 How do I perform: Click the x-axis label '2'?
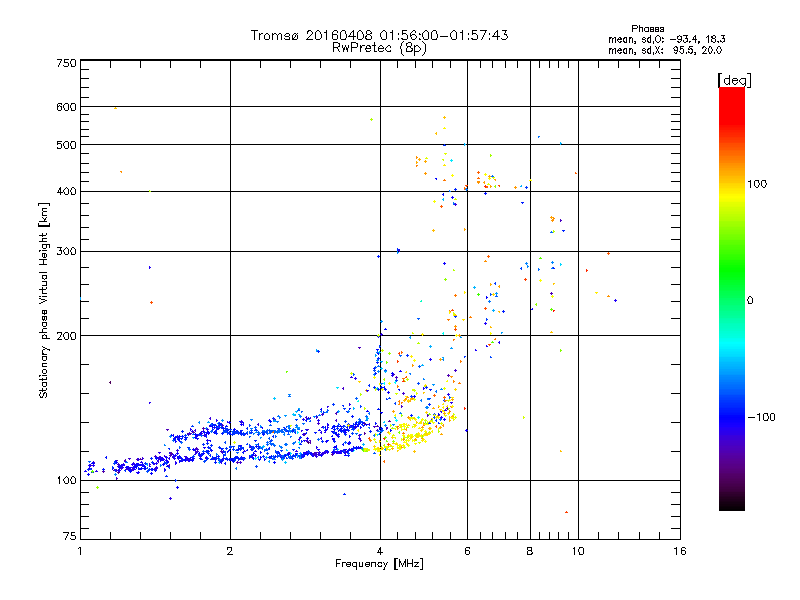click(230, 551)
